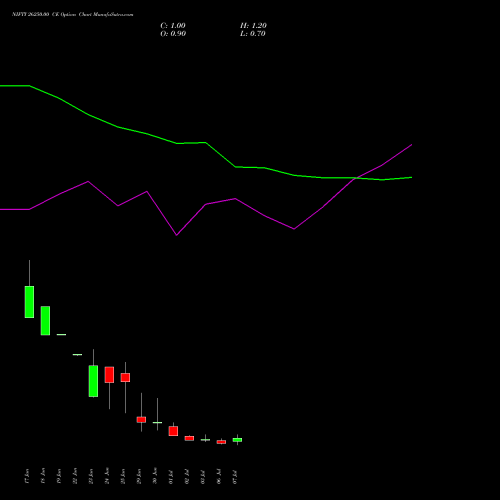
Task: Select the '19 Jun' date label
Action: pyautogui.click(x=59, y=476)
